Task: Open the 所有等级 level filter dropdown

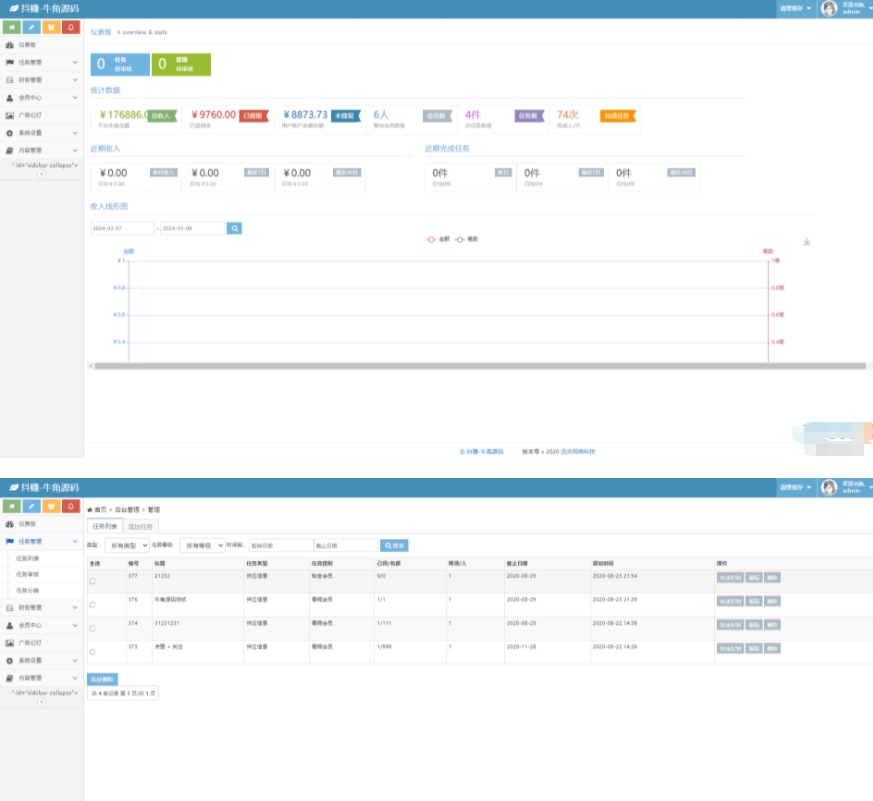Action: [x=201, y=545]
